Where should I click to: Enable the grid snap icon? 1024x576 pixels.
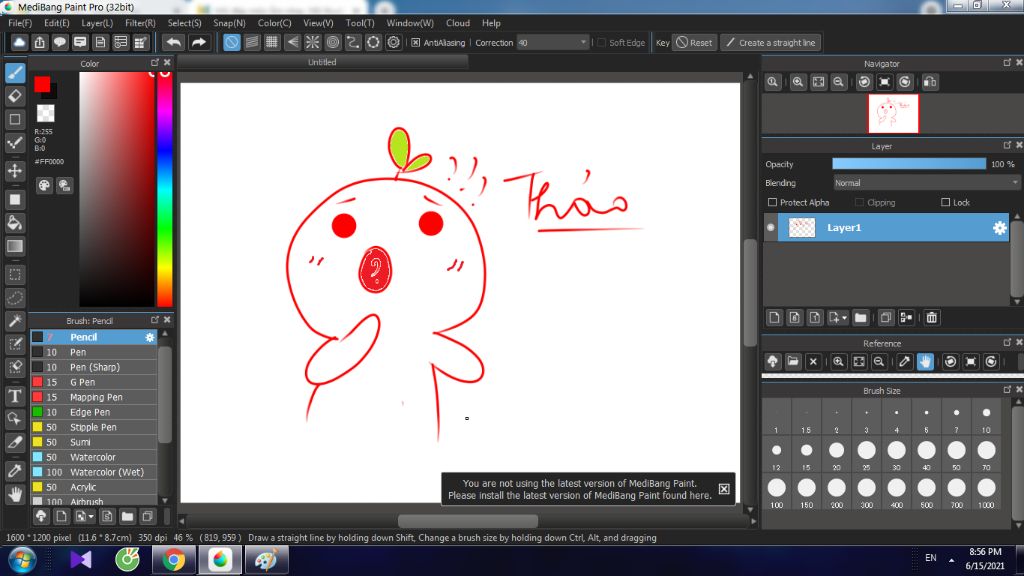click(x=272, y=42)
